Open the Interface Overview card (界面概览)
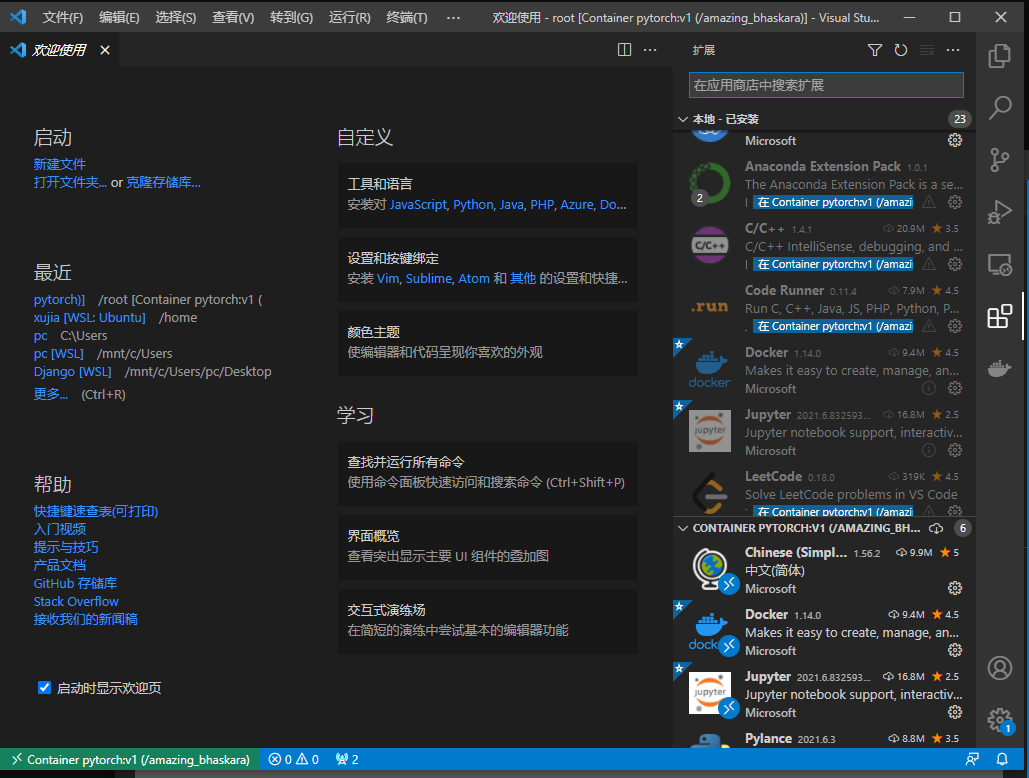Screen dimensions: 1029x778 pyautogui.click(x=488, y=547)
